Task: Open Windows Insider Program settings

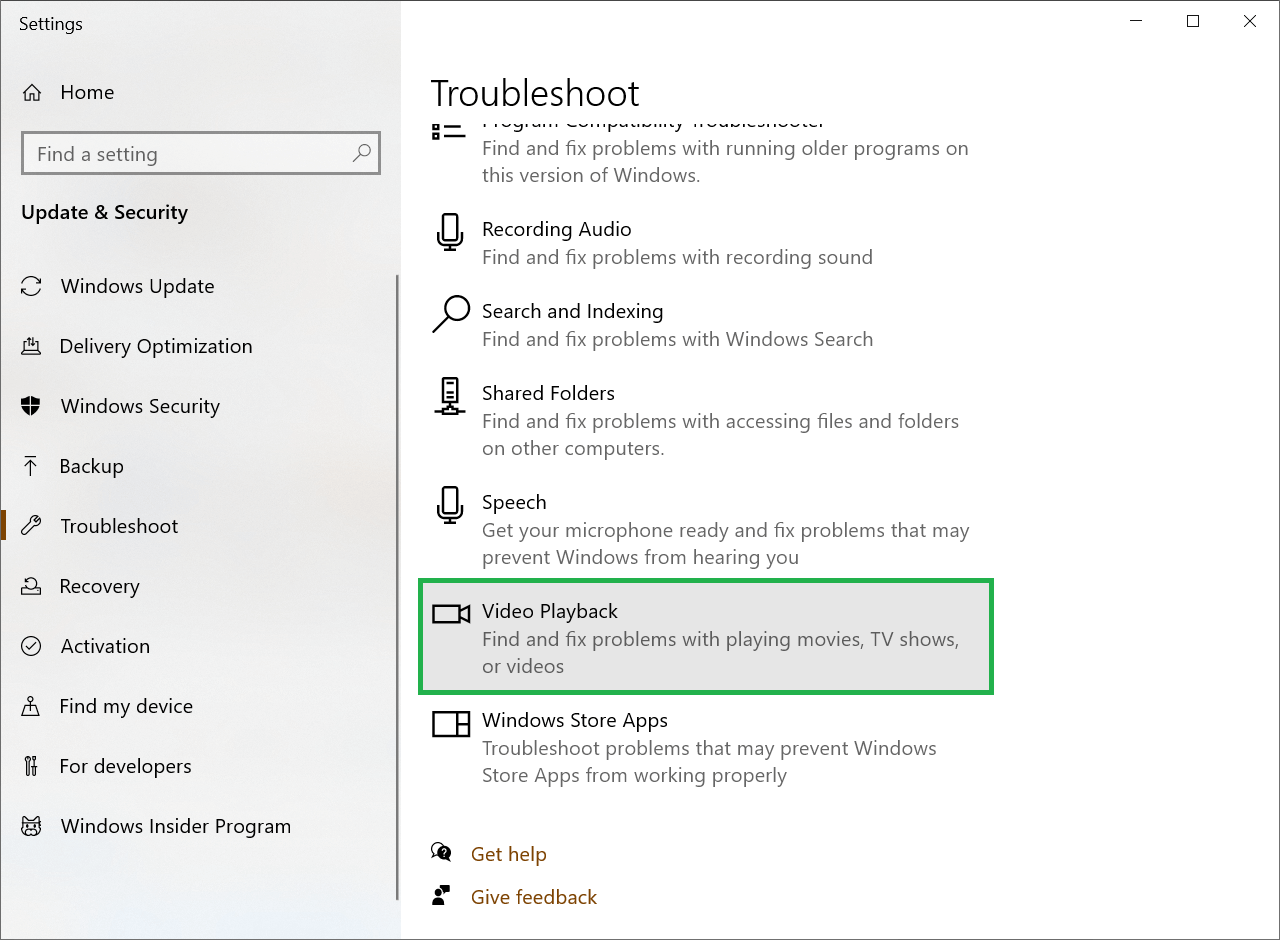Action: [175, 826]
